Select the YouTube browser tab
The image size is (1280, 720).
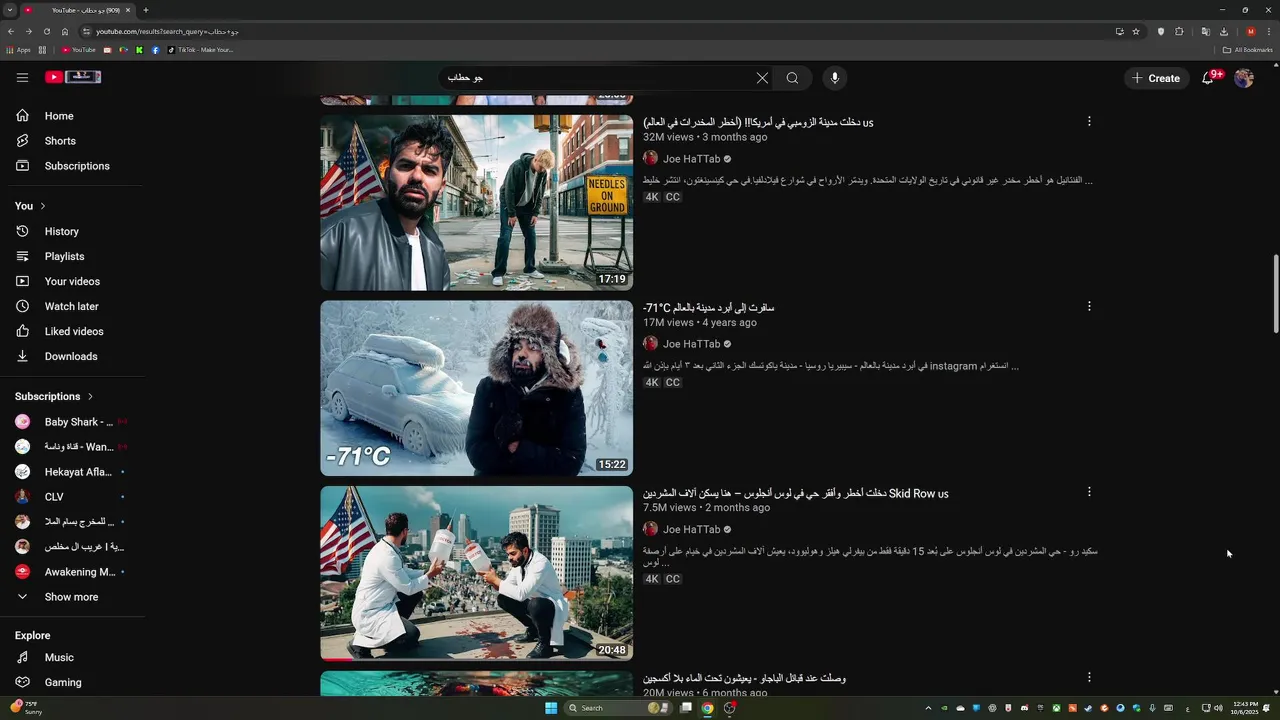tap(78, 10)
